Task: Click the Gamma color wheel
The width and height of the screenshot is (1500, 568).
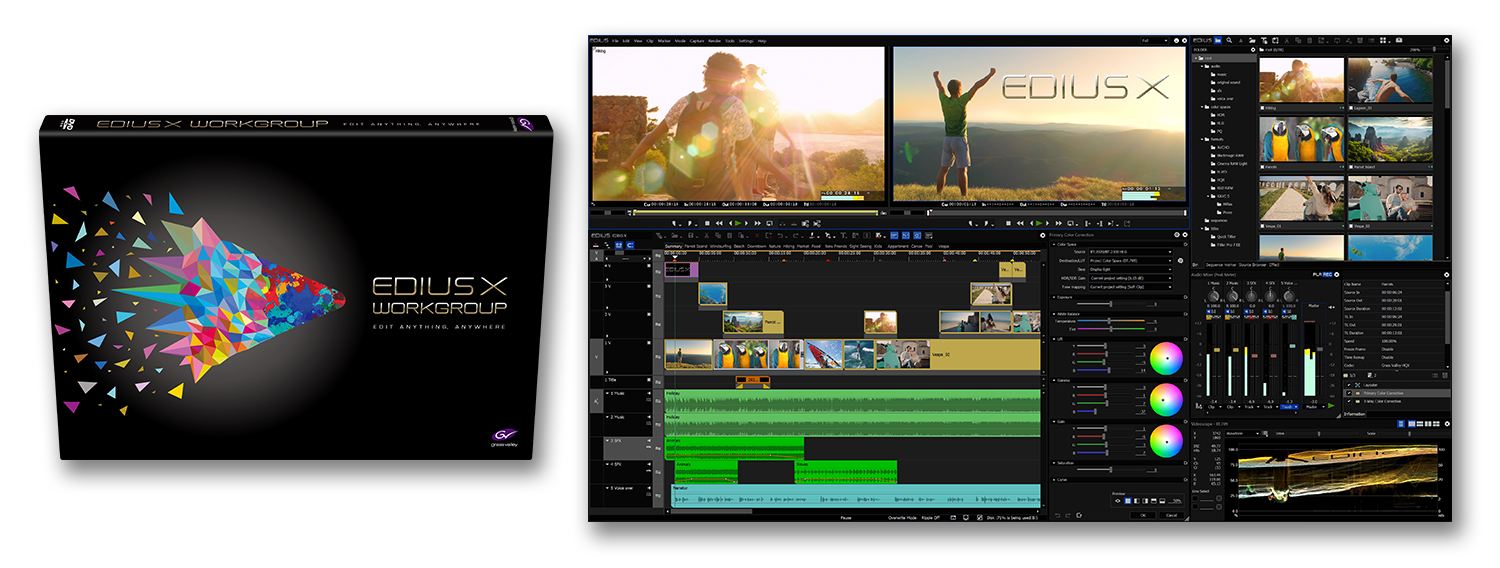Action: 1166,399
